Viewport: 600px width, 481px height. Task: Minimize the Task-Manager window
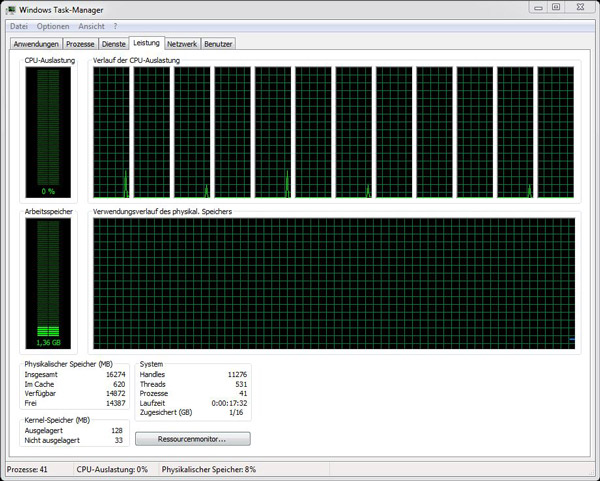pyautogui.click(x=538, y=8)
